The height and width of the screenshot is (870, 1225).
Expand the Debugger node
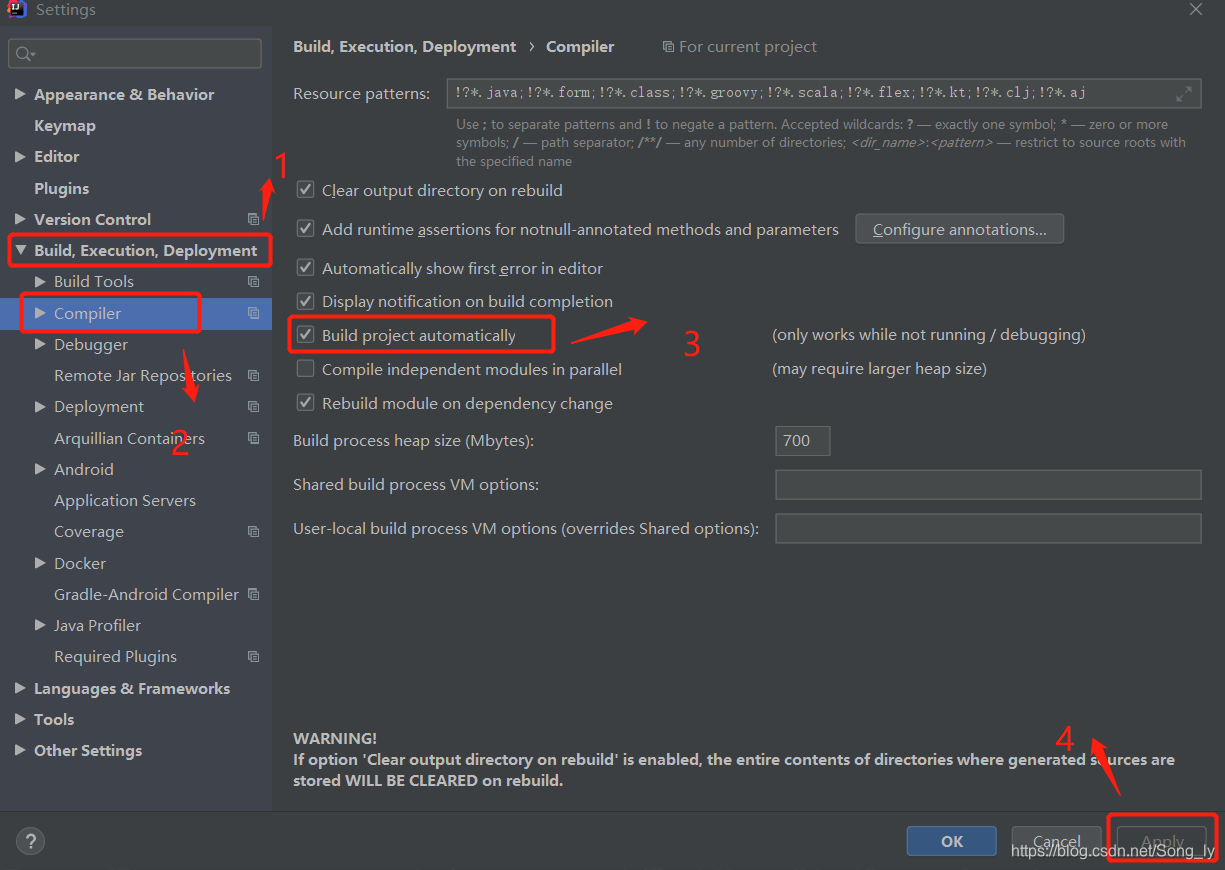40,344
